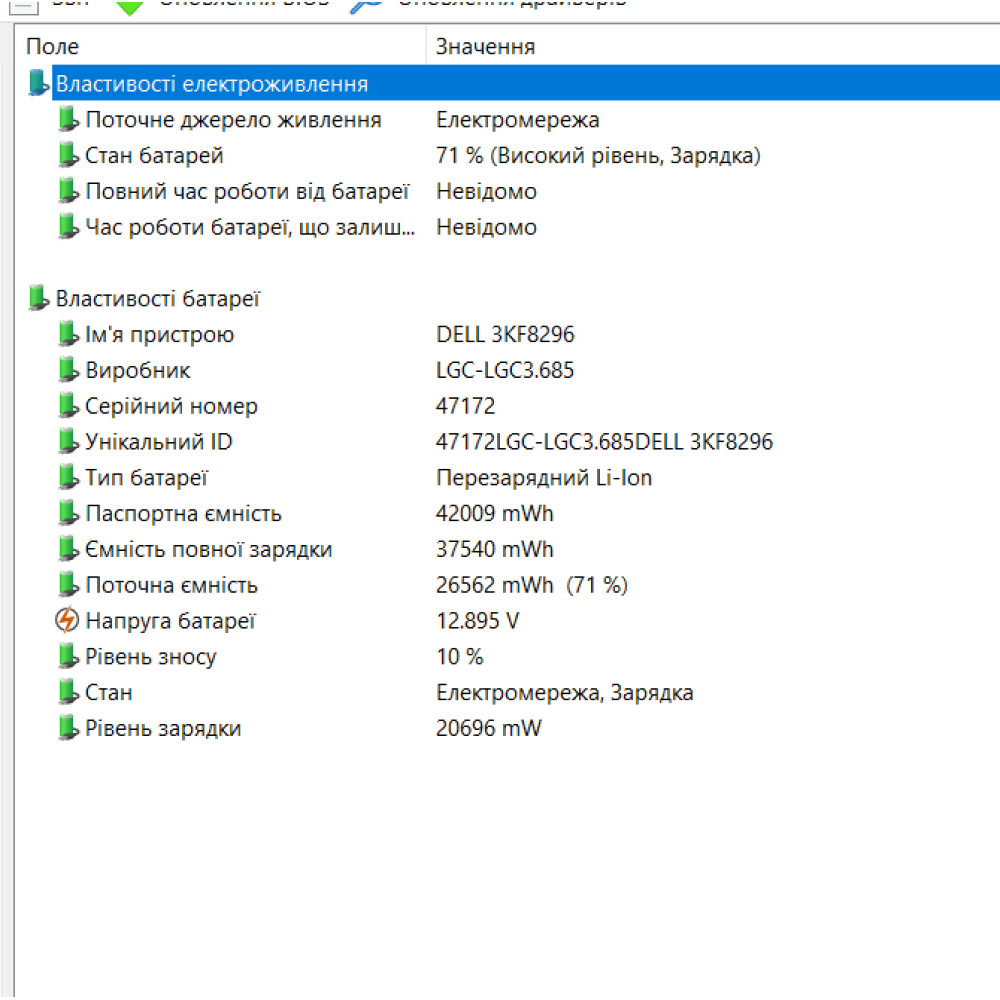
Task: Select the lightning icon next to "Напруга батареї"
Action: (67, 620)
